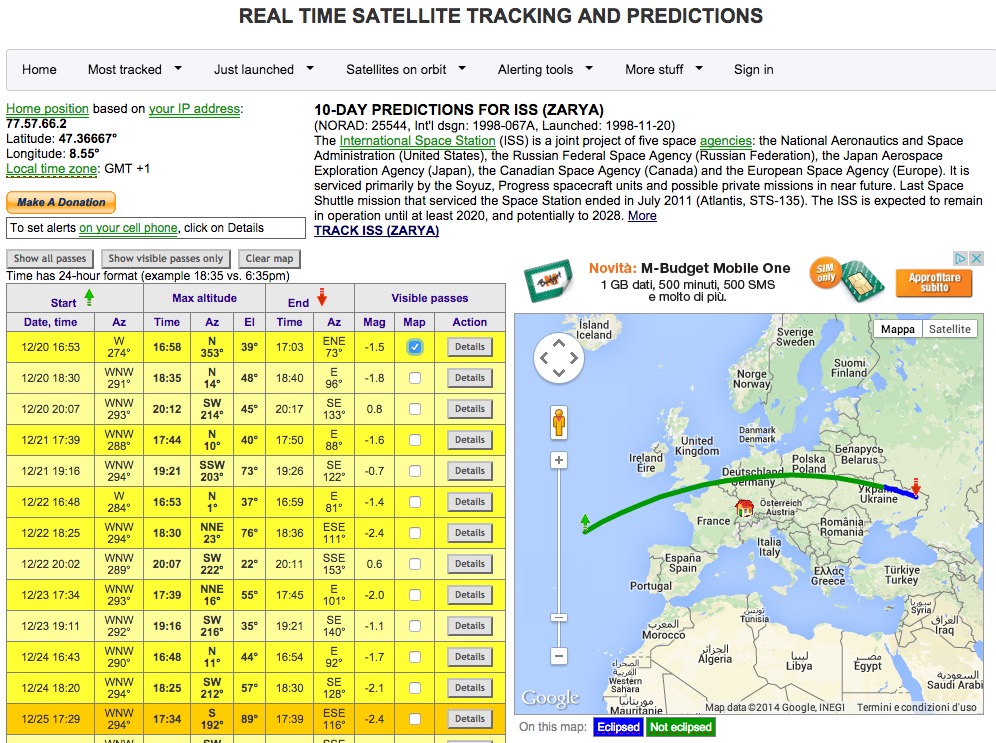Click the green Not eclipsed legend swatch

point(680,727)
